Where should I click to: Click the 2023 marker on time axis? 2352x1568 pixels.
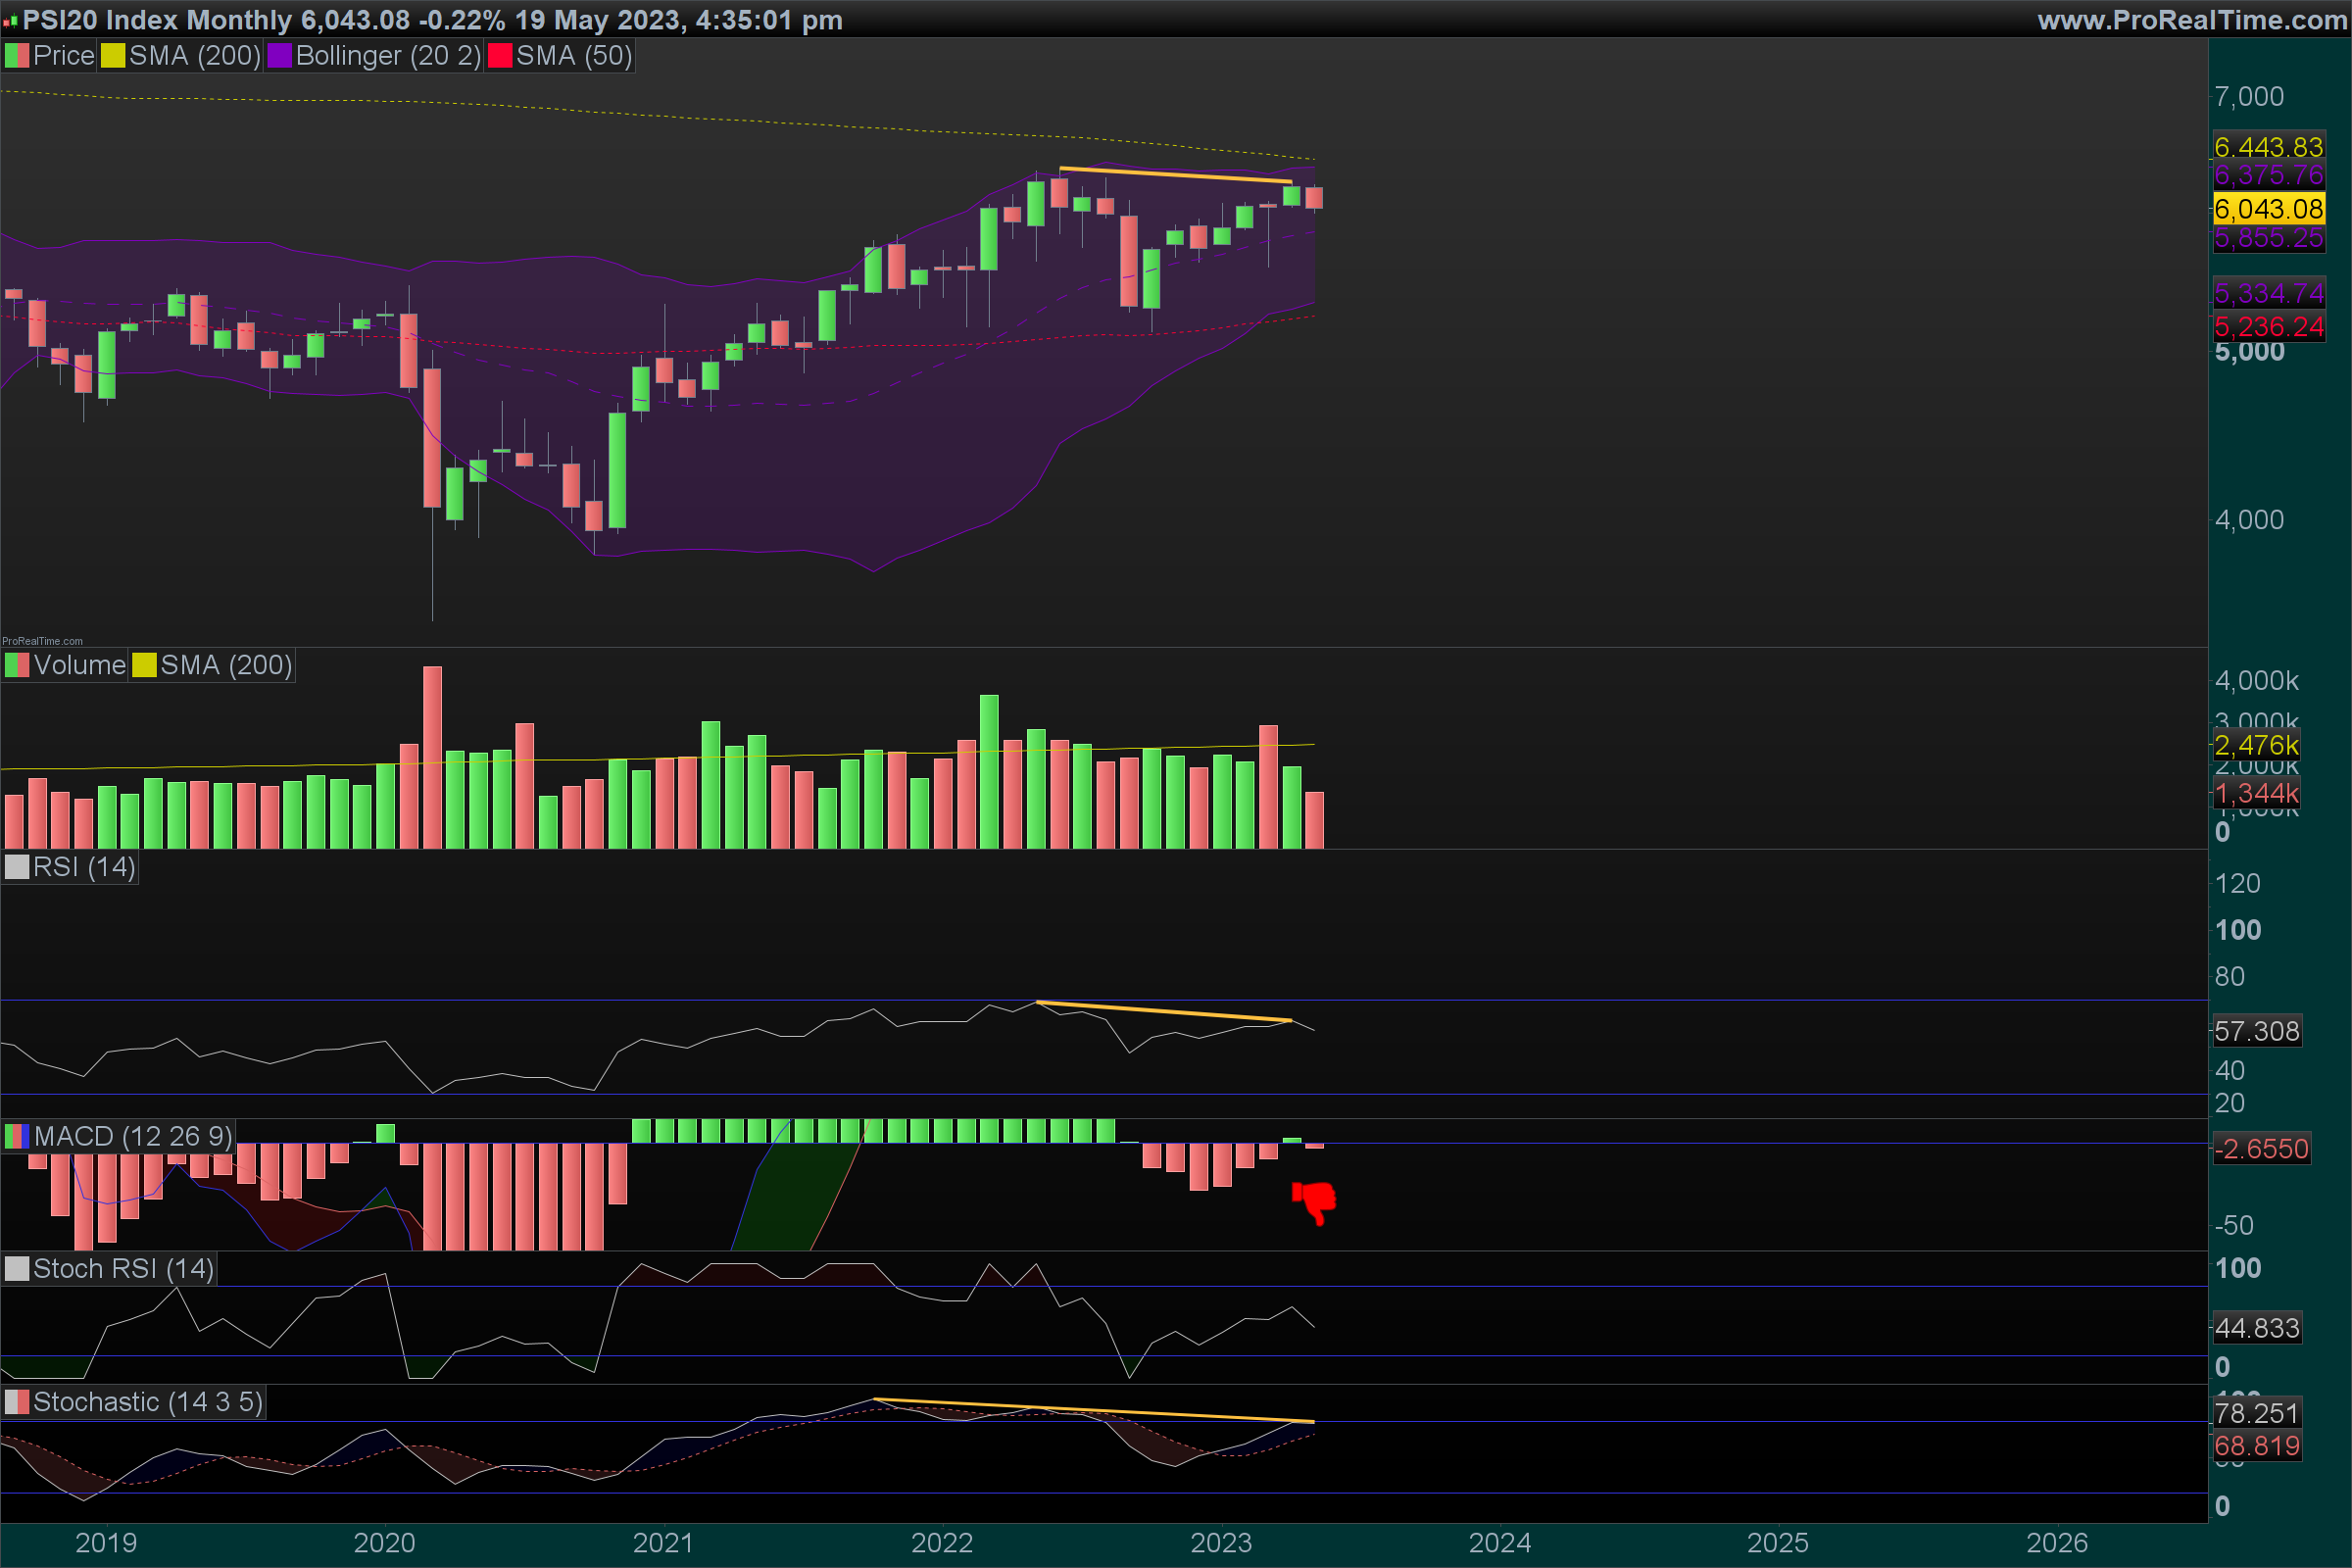pos(1221,1542)
